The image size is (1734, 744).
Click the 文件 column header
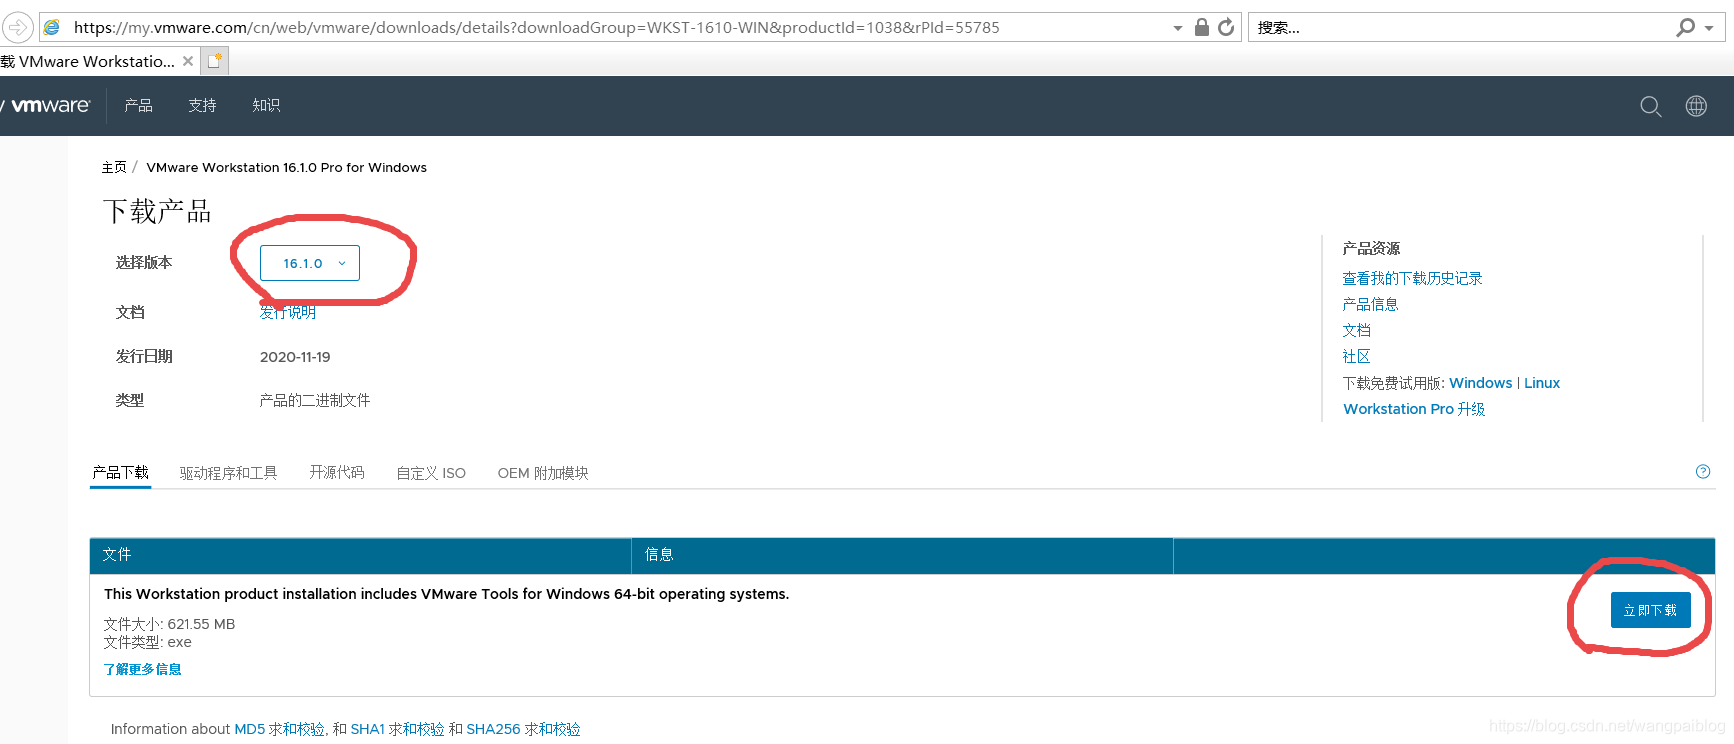(116, 555)
